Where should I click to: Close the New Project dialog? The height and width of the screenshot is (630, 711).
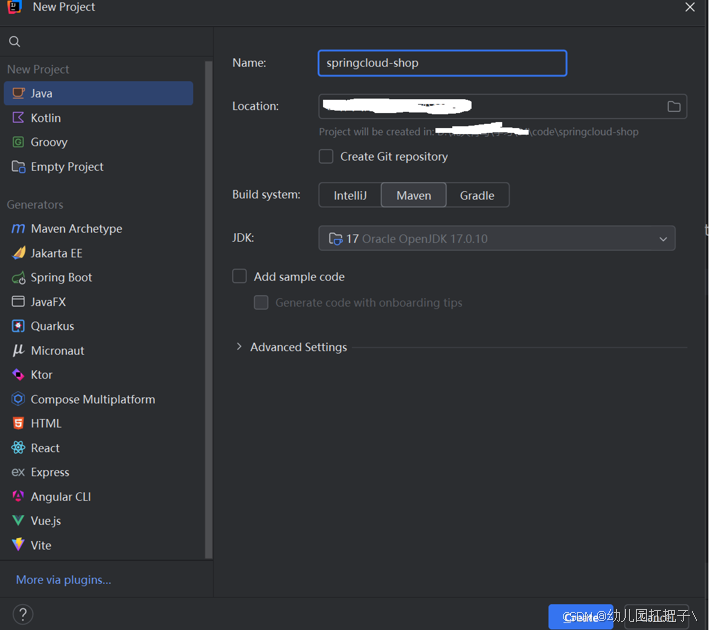[x=690, y=7]
